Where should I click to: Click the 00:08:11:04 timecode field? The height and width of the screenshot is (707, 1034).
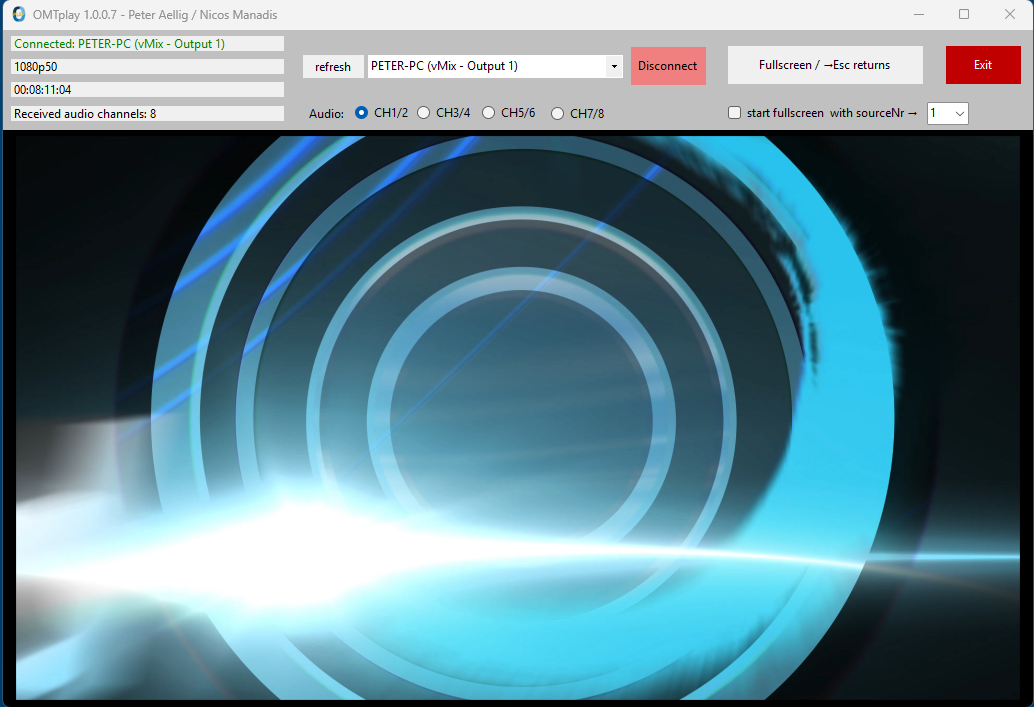pyautogui.click(x=147, y=90)
